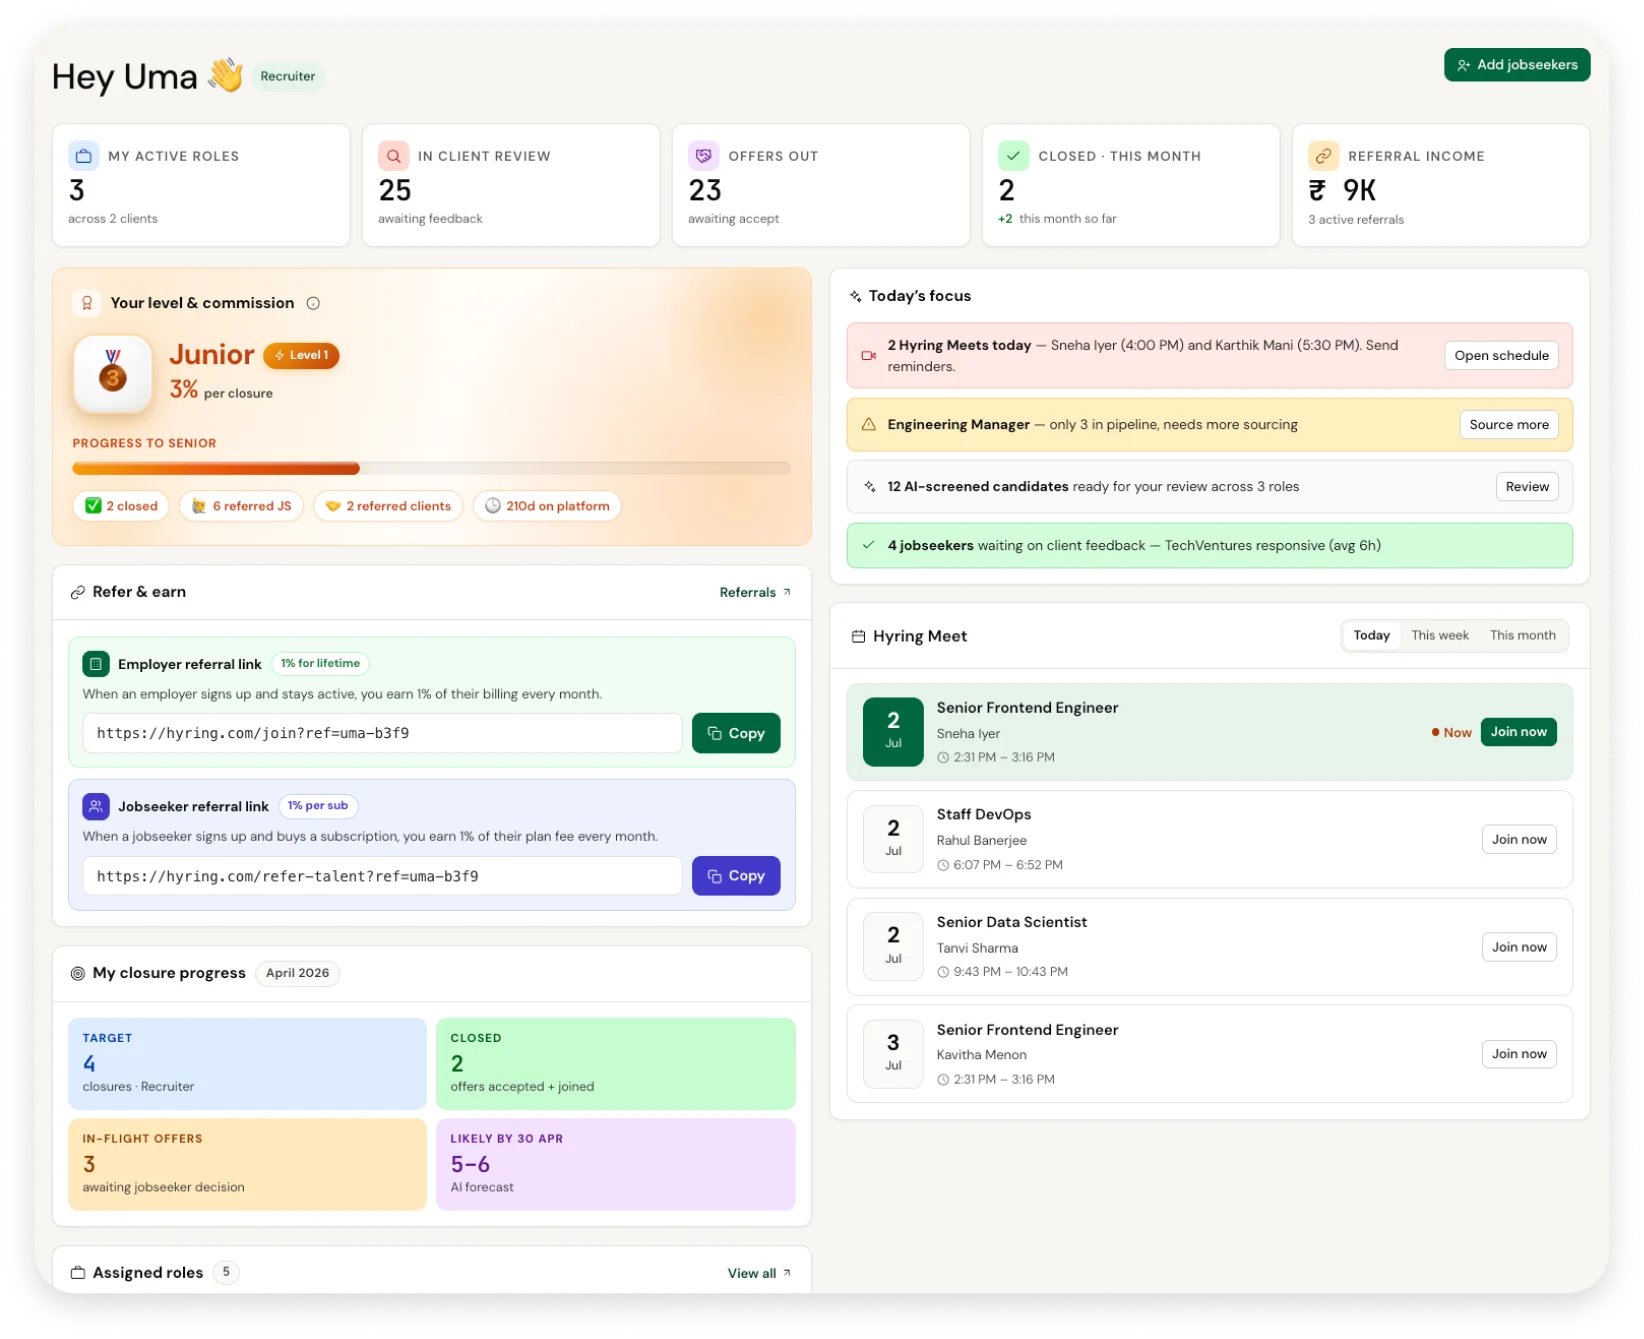Open the Referrals link in Refer & earn
This screenshot has height=1339, width=1644.
click(755, 593)
